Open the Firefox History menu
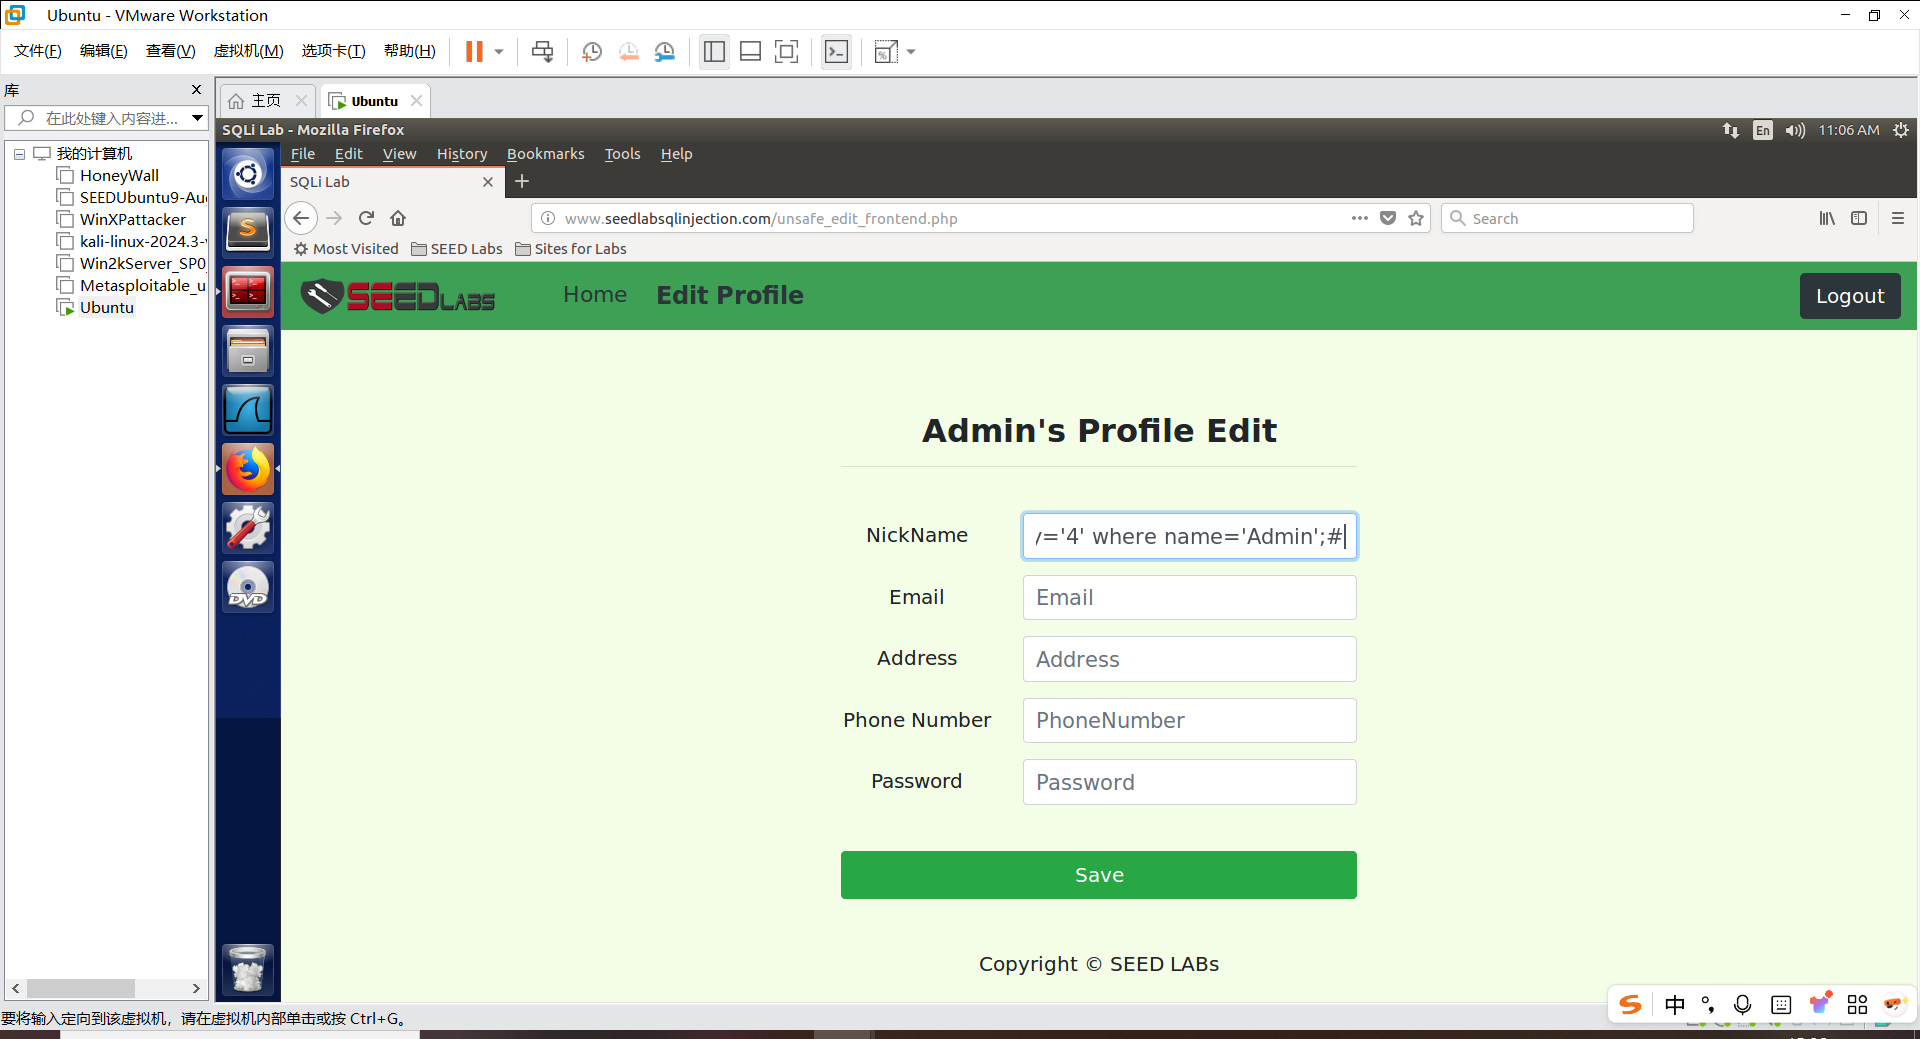Screen dimensions: 1920x1039 pyautogui.click(x=462, y=154)
